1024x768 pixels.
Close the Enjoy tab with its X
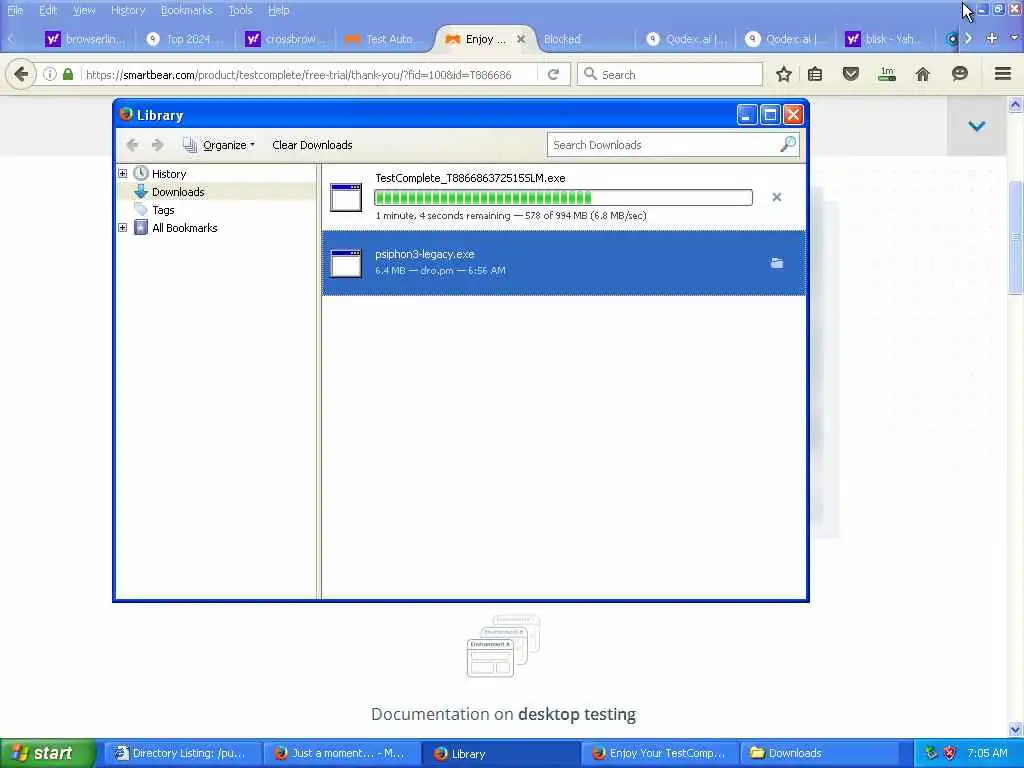click(520, 39)
